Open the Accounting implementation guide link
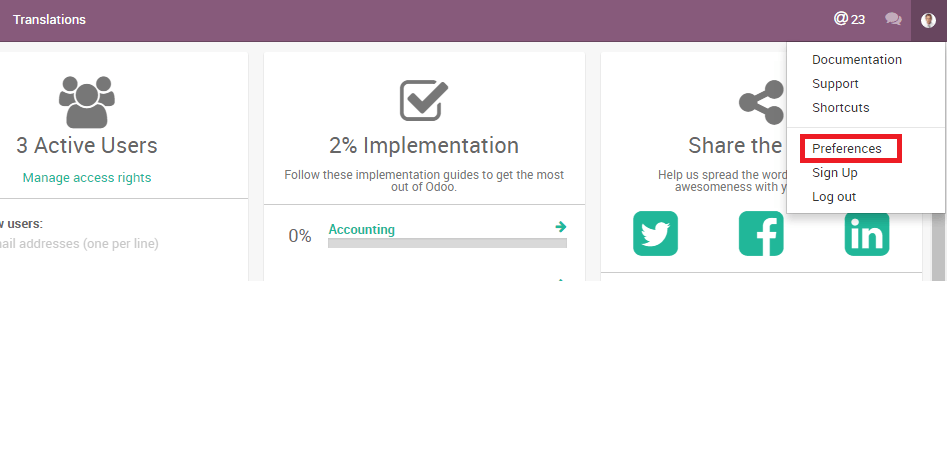 pos(361,230)
